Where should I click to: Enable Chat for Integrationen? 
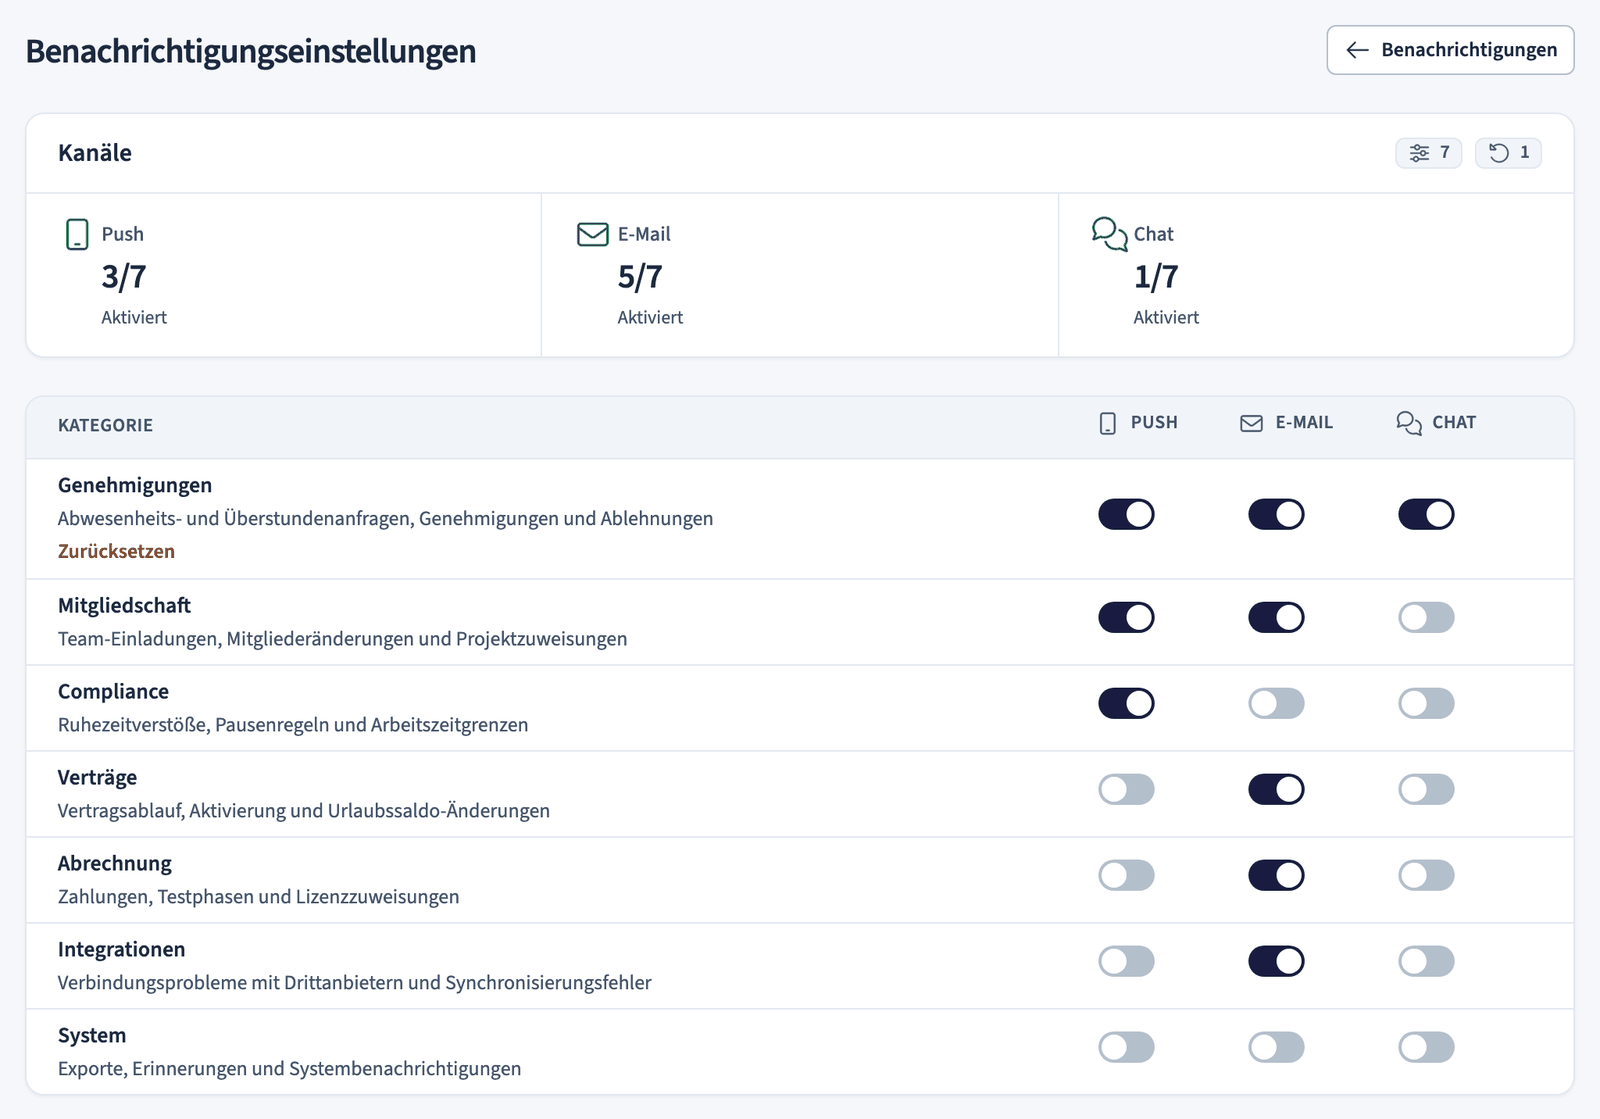1426,961
